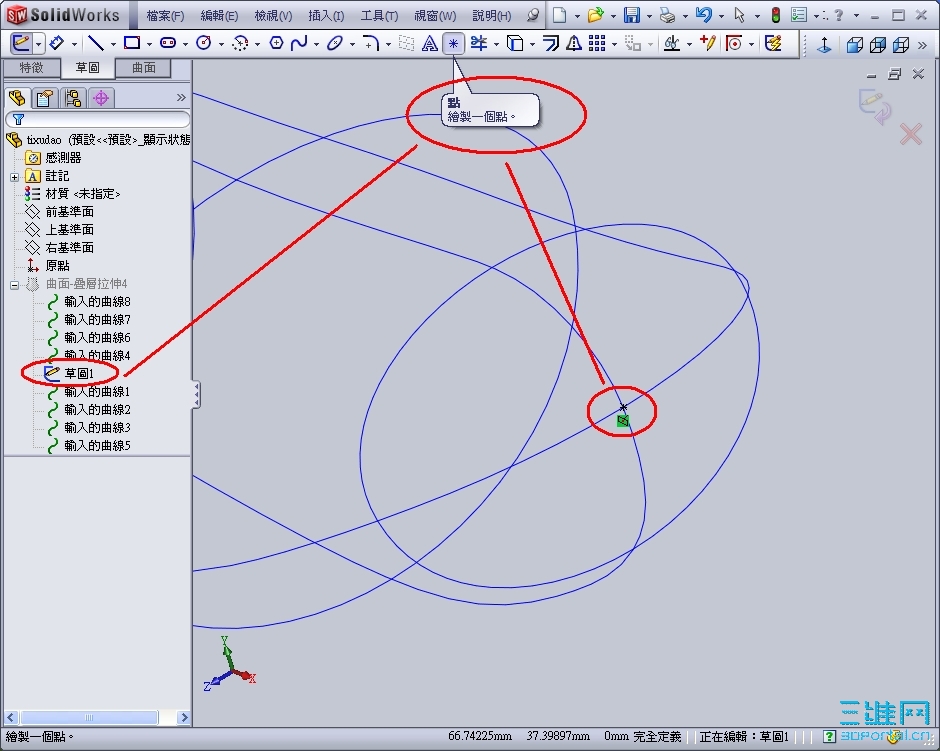This screenshot has height=751, width=940.
Task: Open the Options checklist icon
Action: [799, 15]
